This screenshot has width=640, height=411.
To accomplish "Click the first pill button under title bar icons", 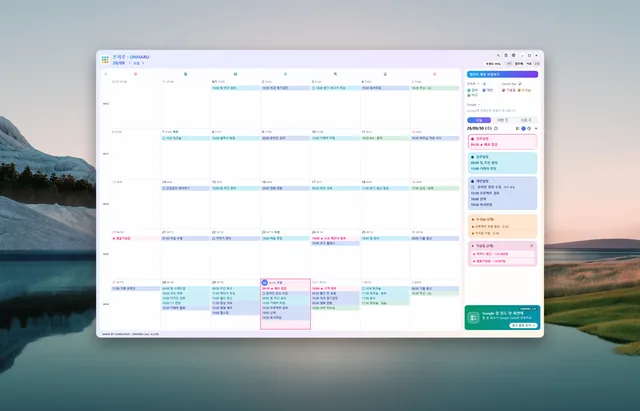I will pos(493,64).
